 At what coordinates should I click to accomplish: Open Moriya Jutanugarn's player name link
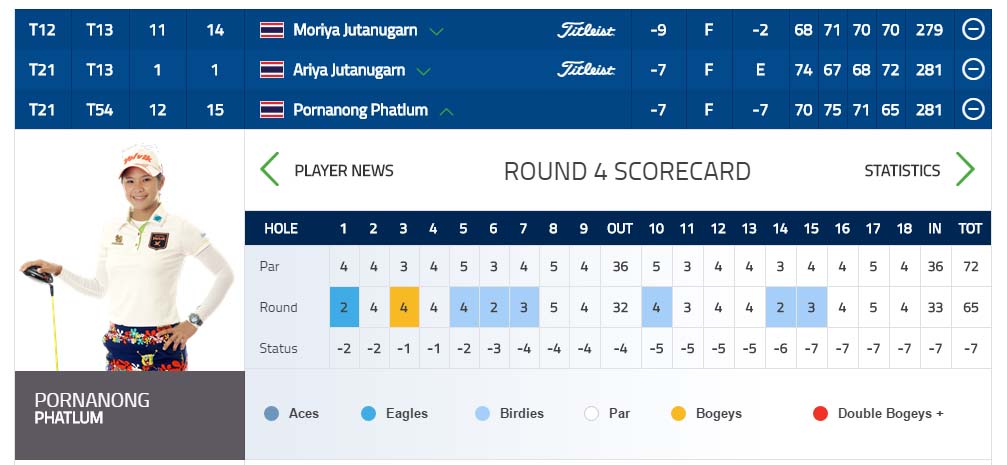point(356,30)
